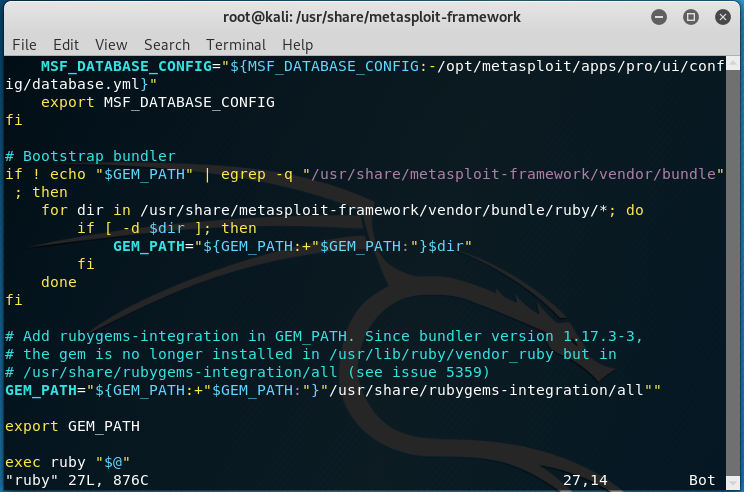Open the Edit menu
Viewport: 744px width, 492px height.
[66, 45]
